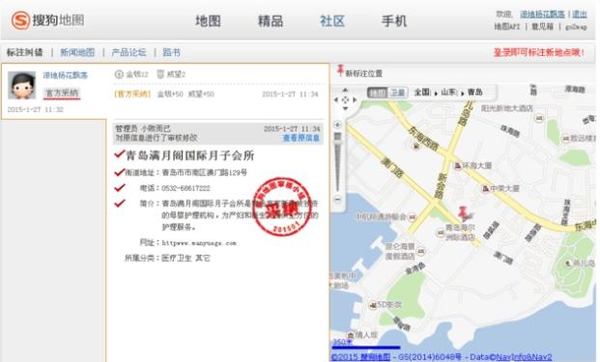Open the 社区 navigation tab

point(332,21)
